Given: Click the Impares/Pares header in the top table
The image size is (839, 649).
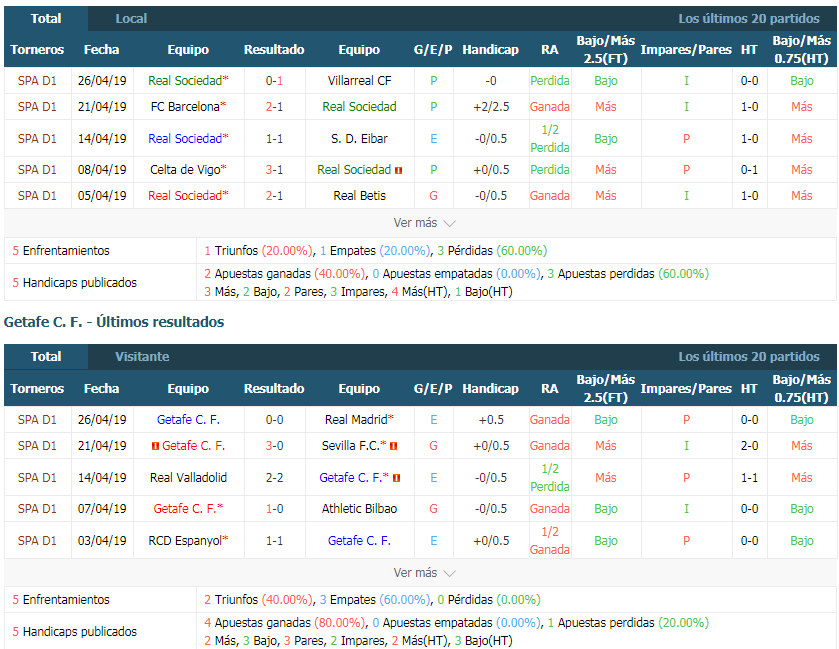Looking at the screenshot, I should 686,50.
